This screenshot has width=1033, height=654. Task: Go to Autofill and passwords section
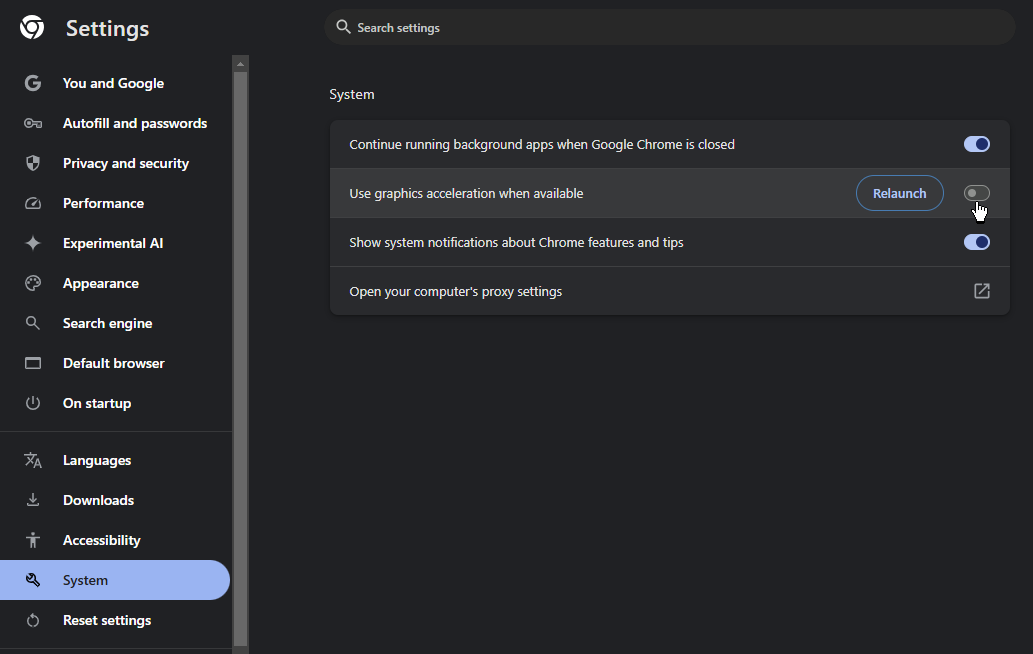click(x=115, y=123)
